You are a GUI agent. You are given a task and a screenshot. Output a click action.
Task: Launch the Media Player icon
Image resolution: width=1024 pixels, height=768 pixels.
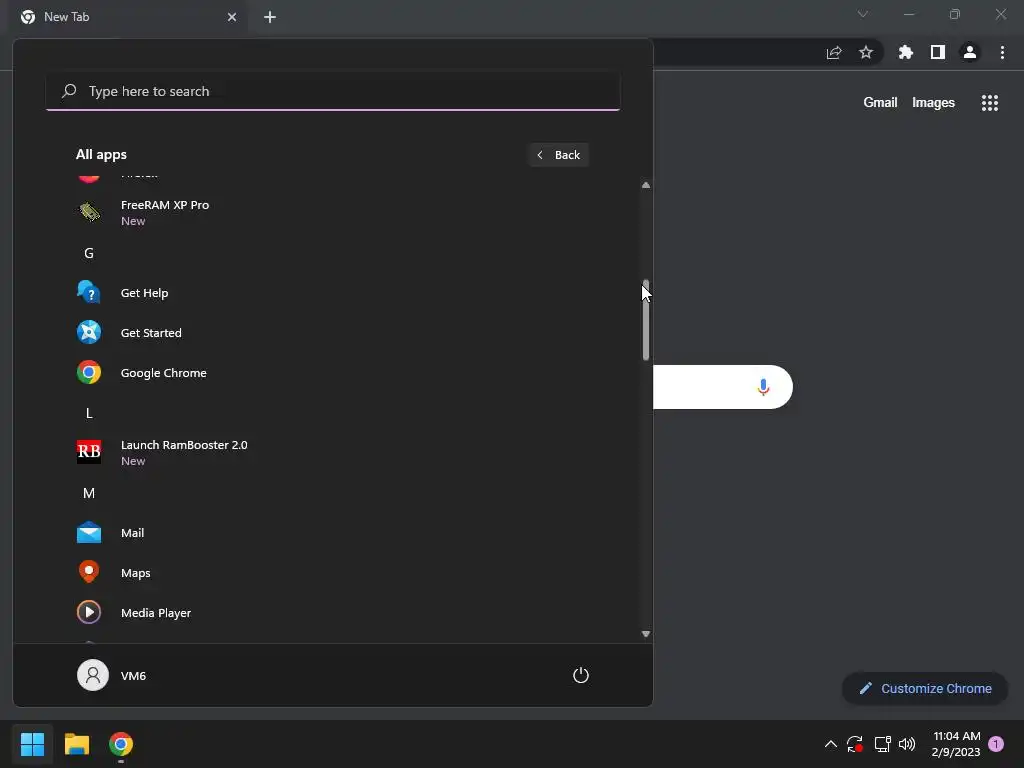coord(89,613)
